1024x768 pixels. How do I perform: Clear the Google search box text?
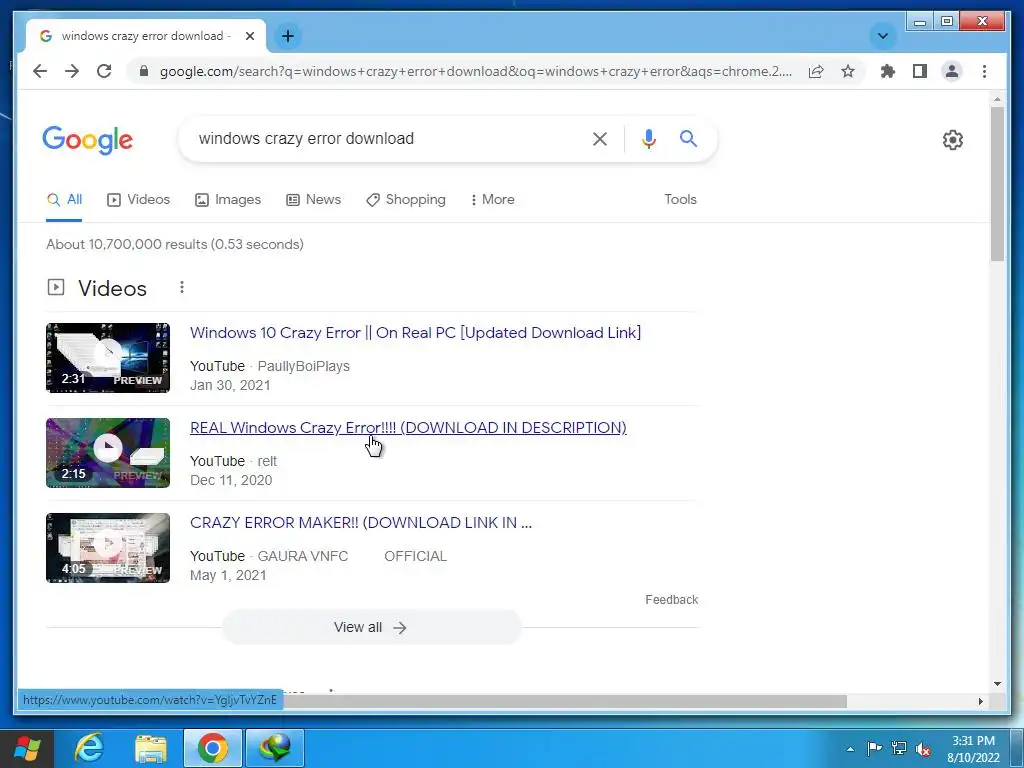(600, 138)
